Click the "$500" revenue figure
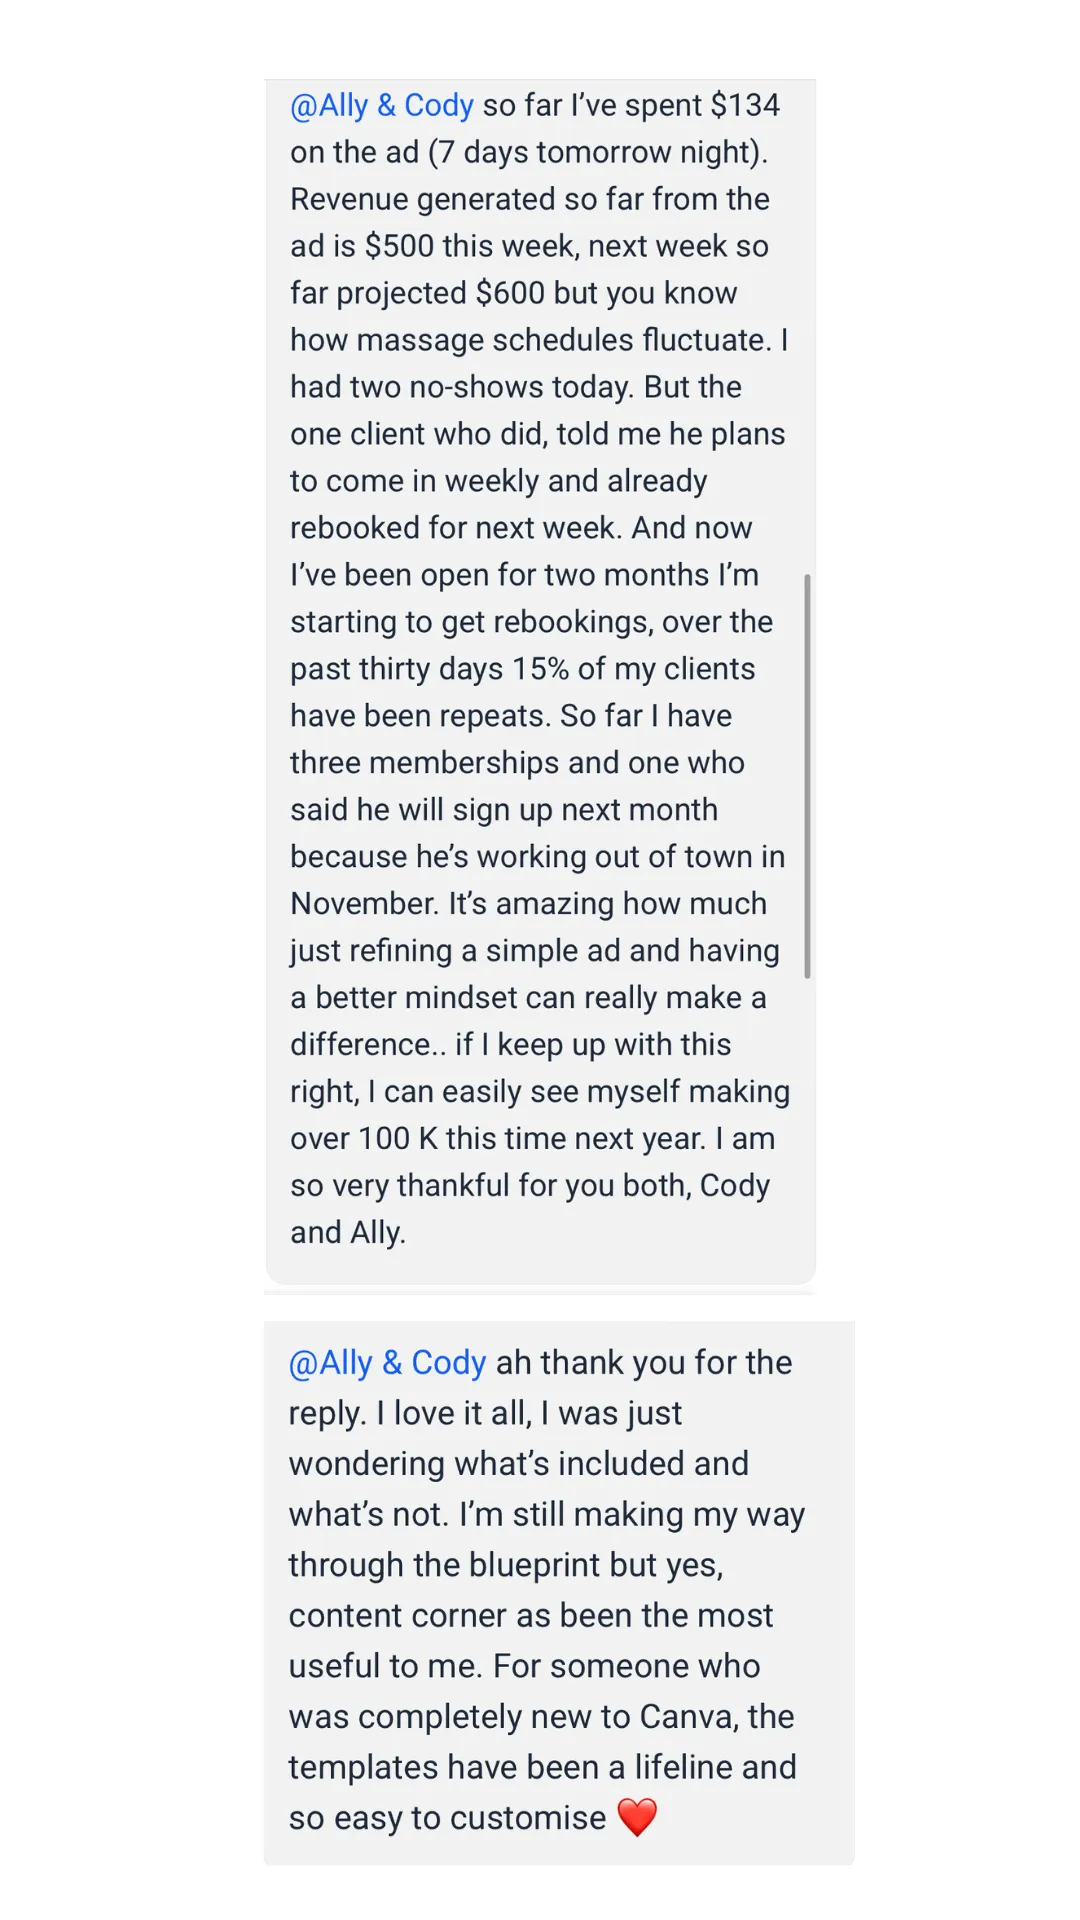Image resolution: width=1080 pixels, height=1920 pixels. [399, 246]
